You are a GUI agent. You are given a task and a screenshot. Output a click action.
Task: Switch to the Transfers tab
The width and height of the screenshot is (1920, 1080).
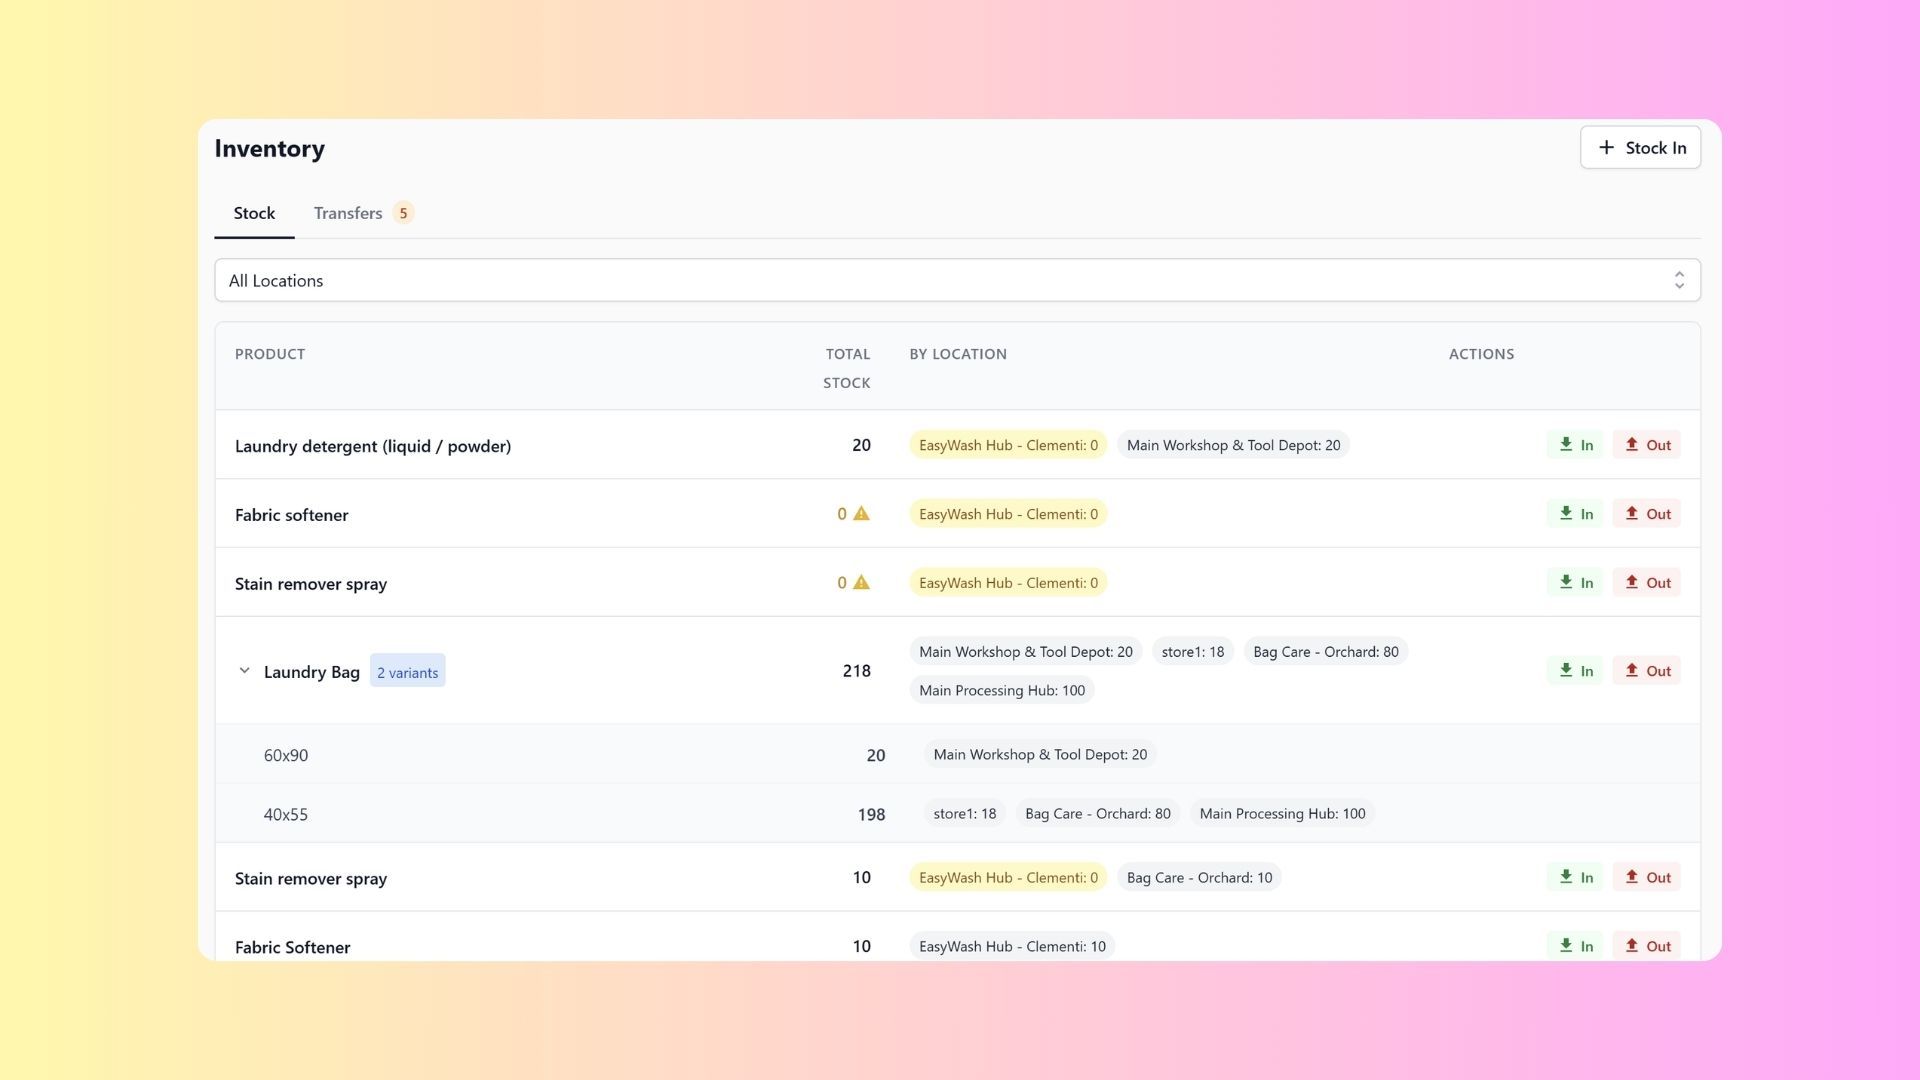pos(348,213)
